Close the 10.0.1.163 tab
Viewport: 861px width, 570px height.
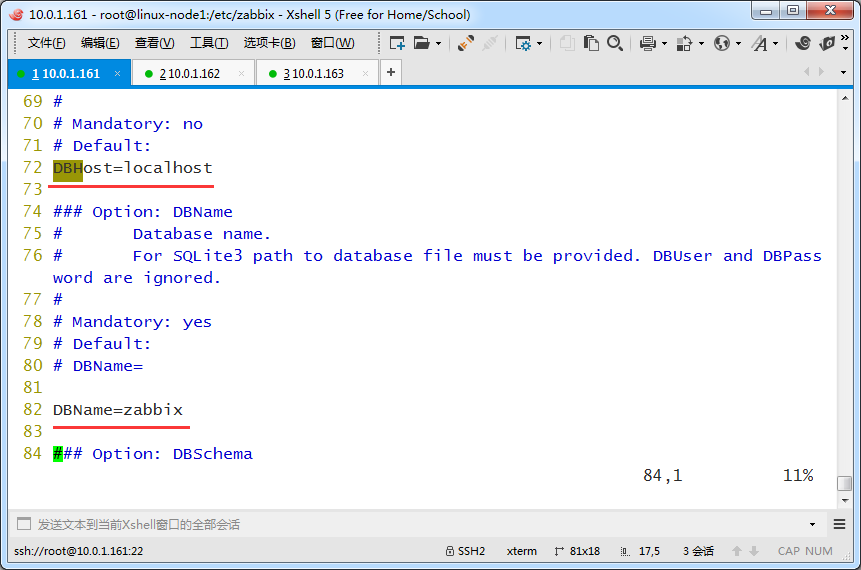365,74
